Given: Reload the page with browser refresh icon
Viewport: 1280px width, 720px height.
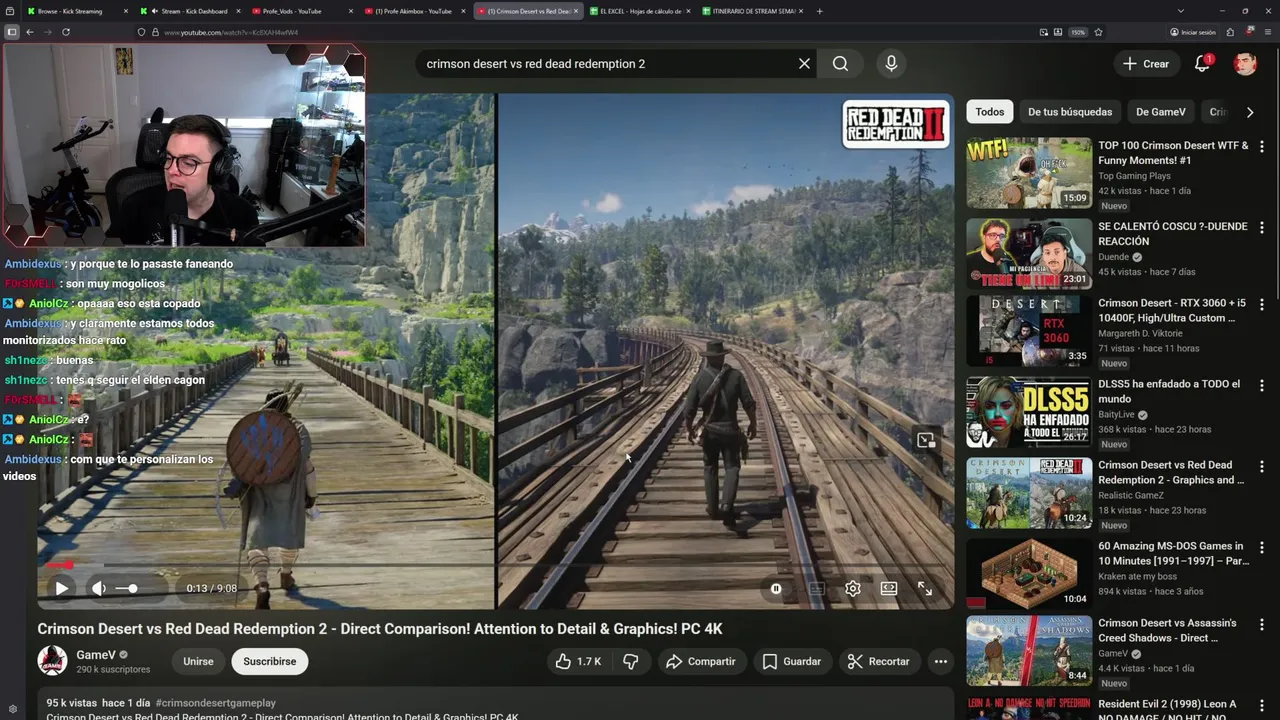Looking at the screenshot, I should pos(66,32).
